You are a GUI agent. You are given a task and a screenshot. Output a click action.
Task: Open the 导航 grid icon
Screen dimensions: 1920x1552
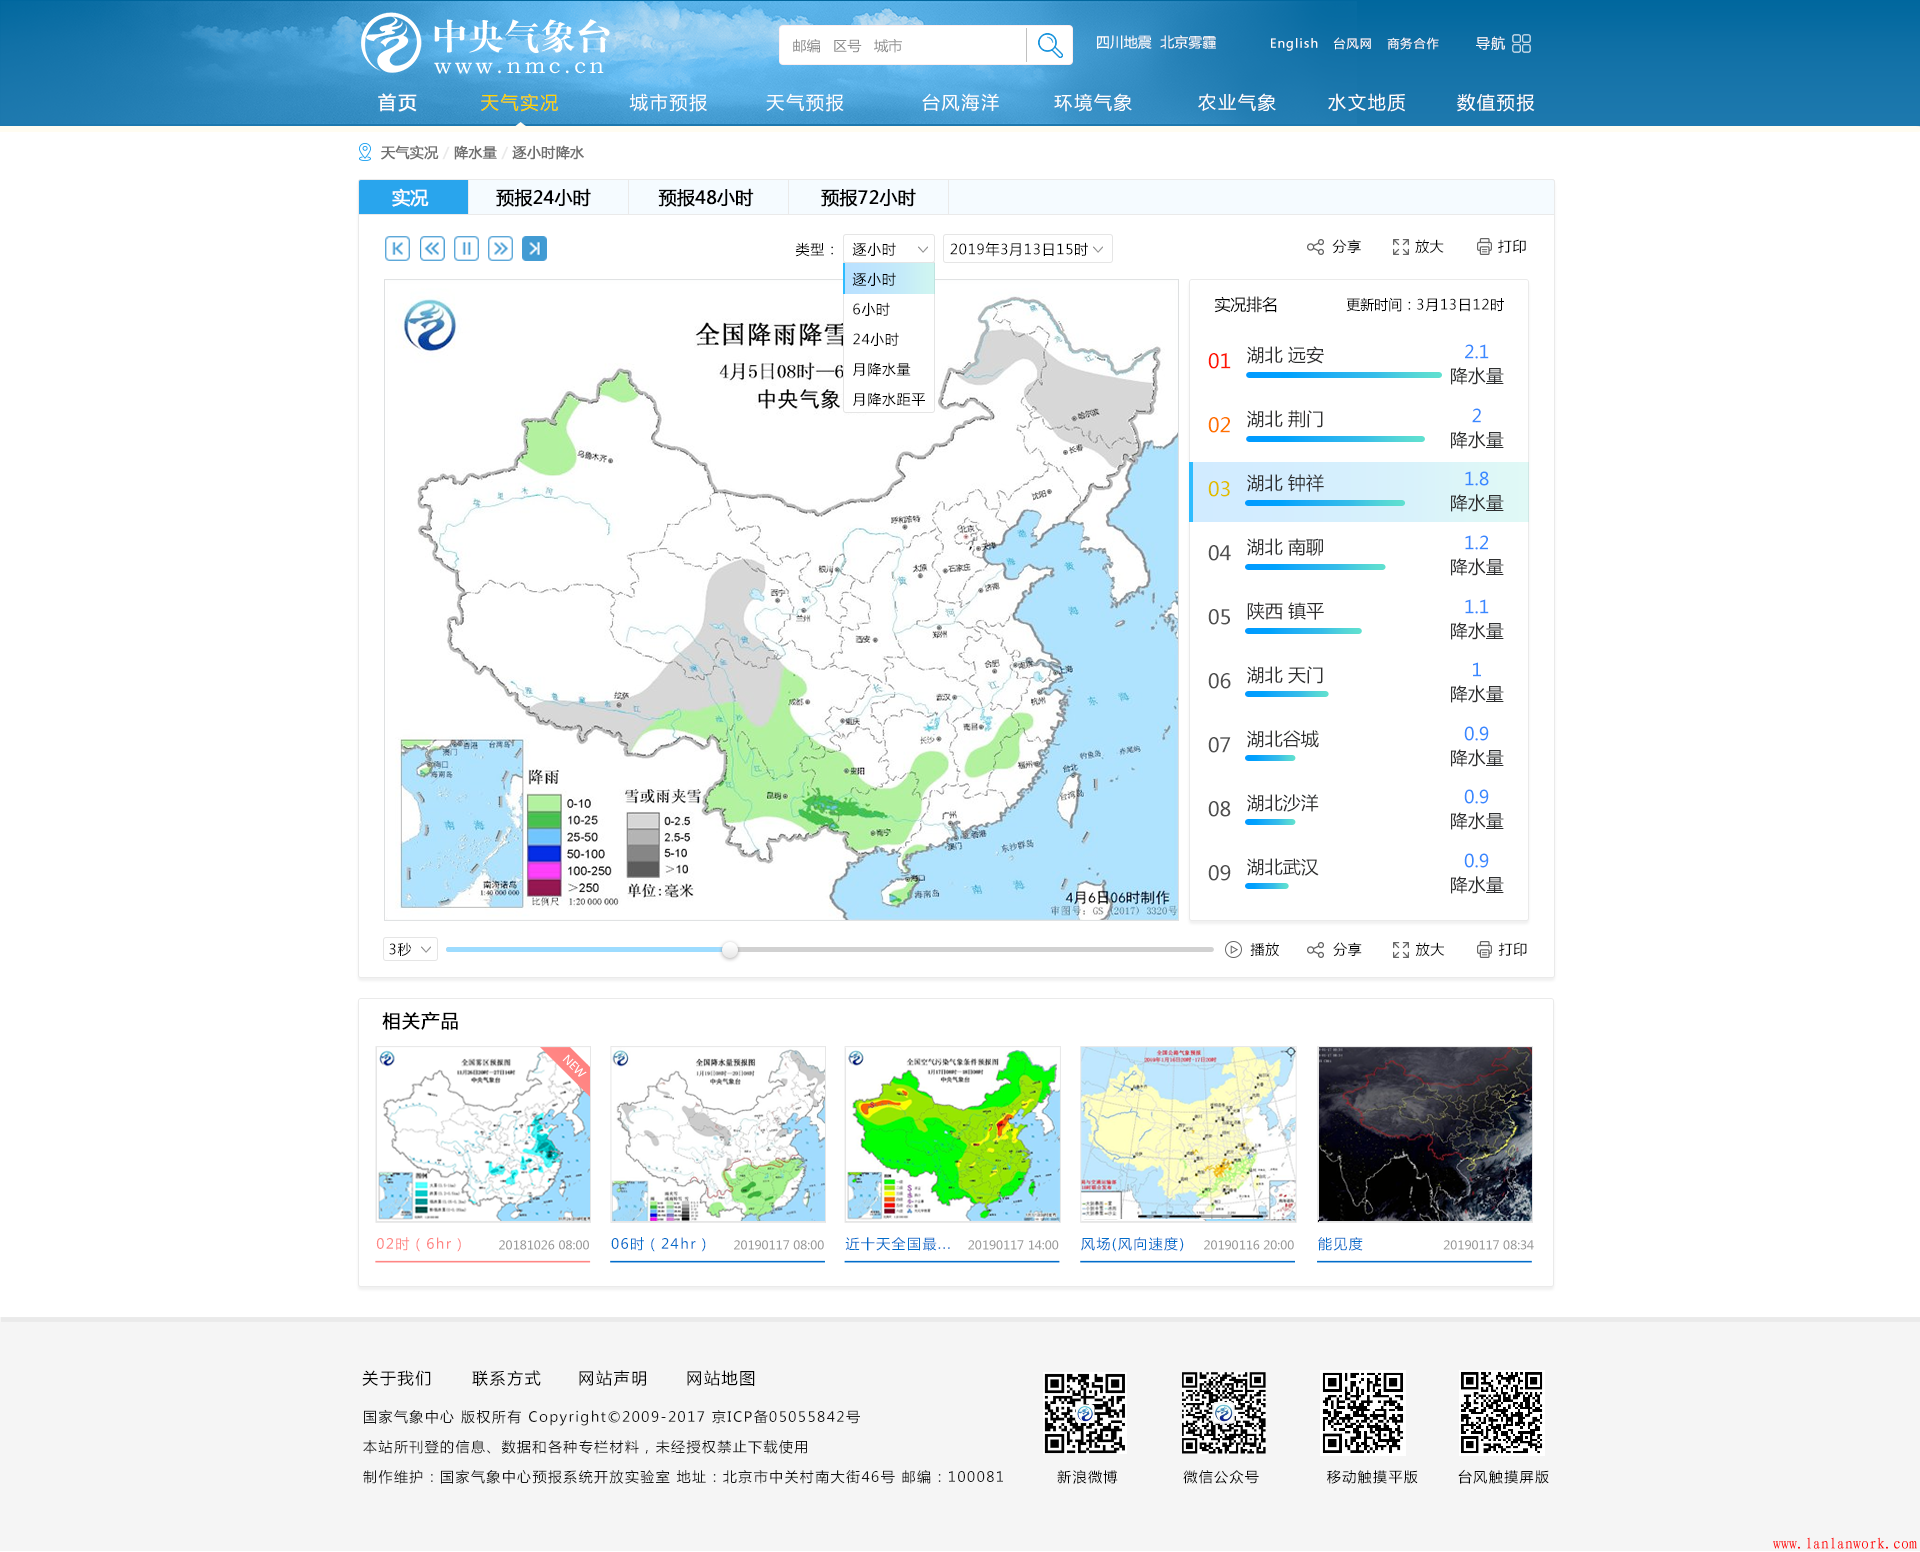1521,44
